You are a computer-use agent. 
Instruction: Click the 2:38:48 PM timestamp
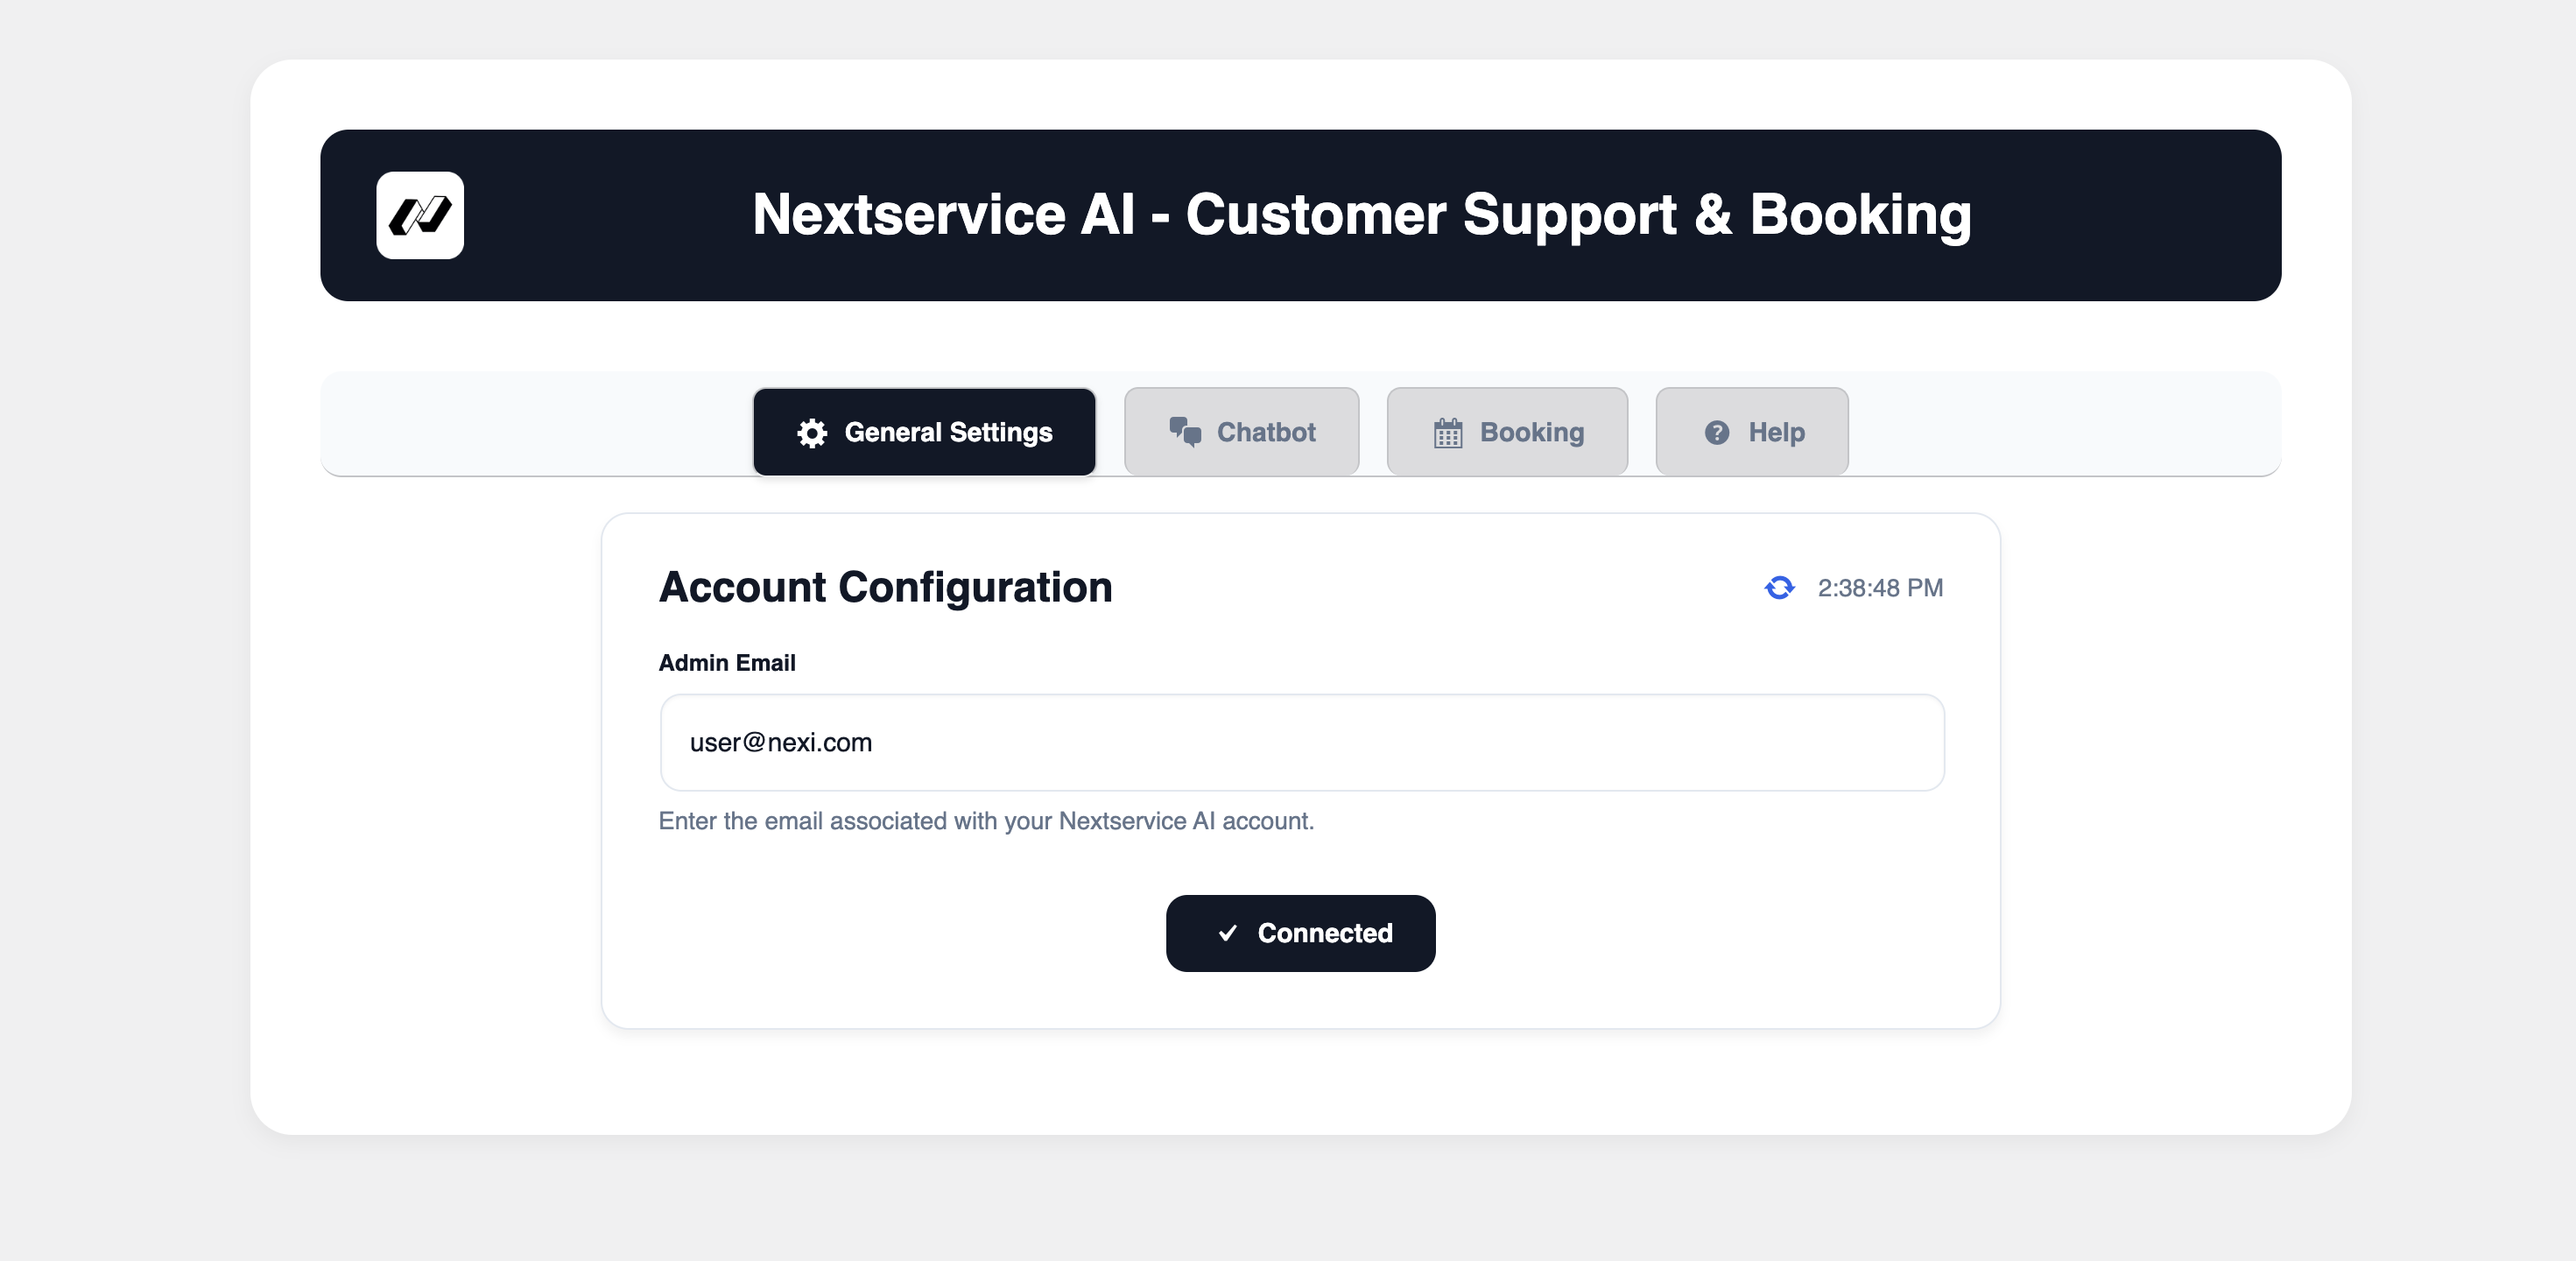pos(1880,588)
